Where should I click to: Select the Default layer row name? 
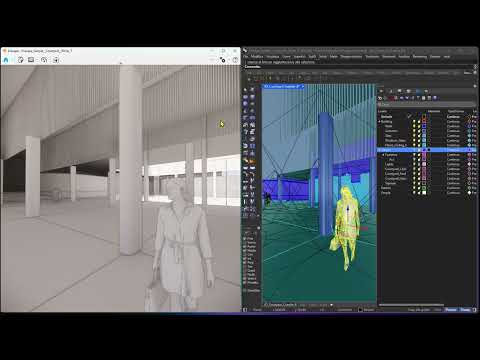coord(387,117)
